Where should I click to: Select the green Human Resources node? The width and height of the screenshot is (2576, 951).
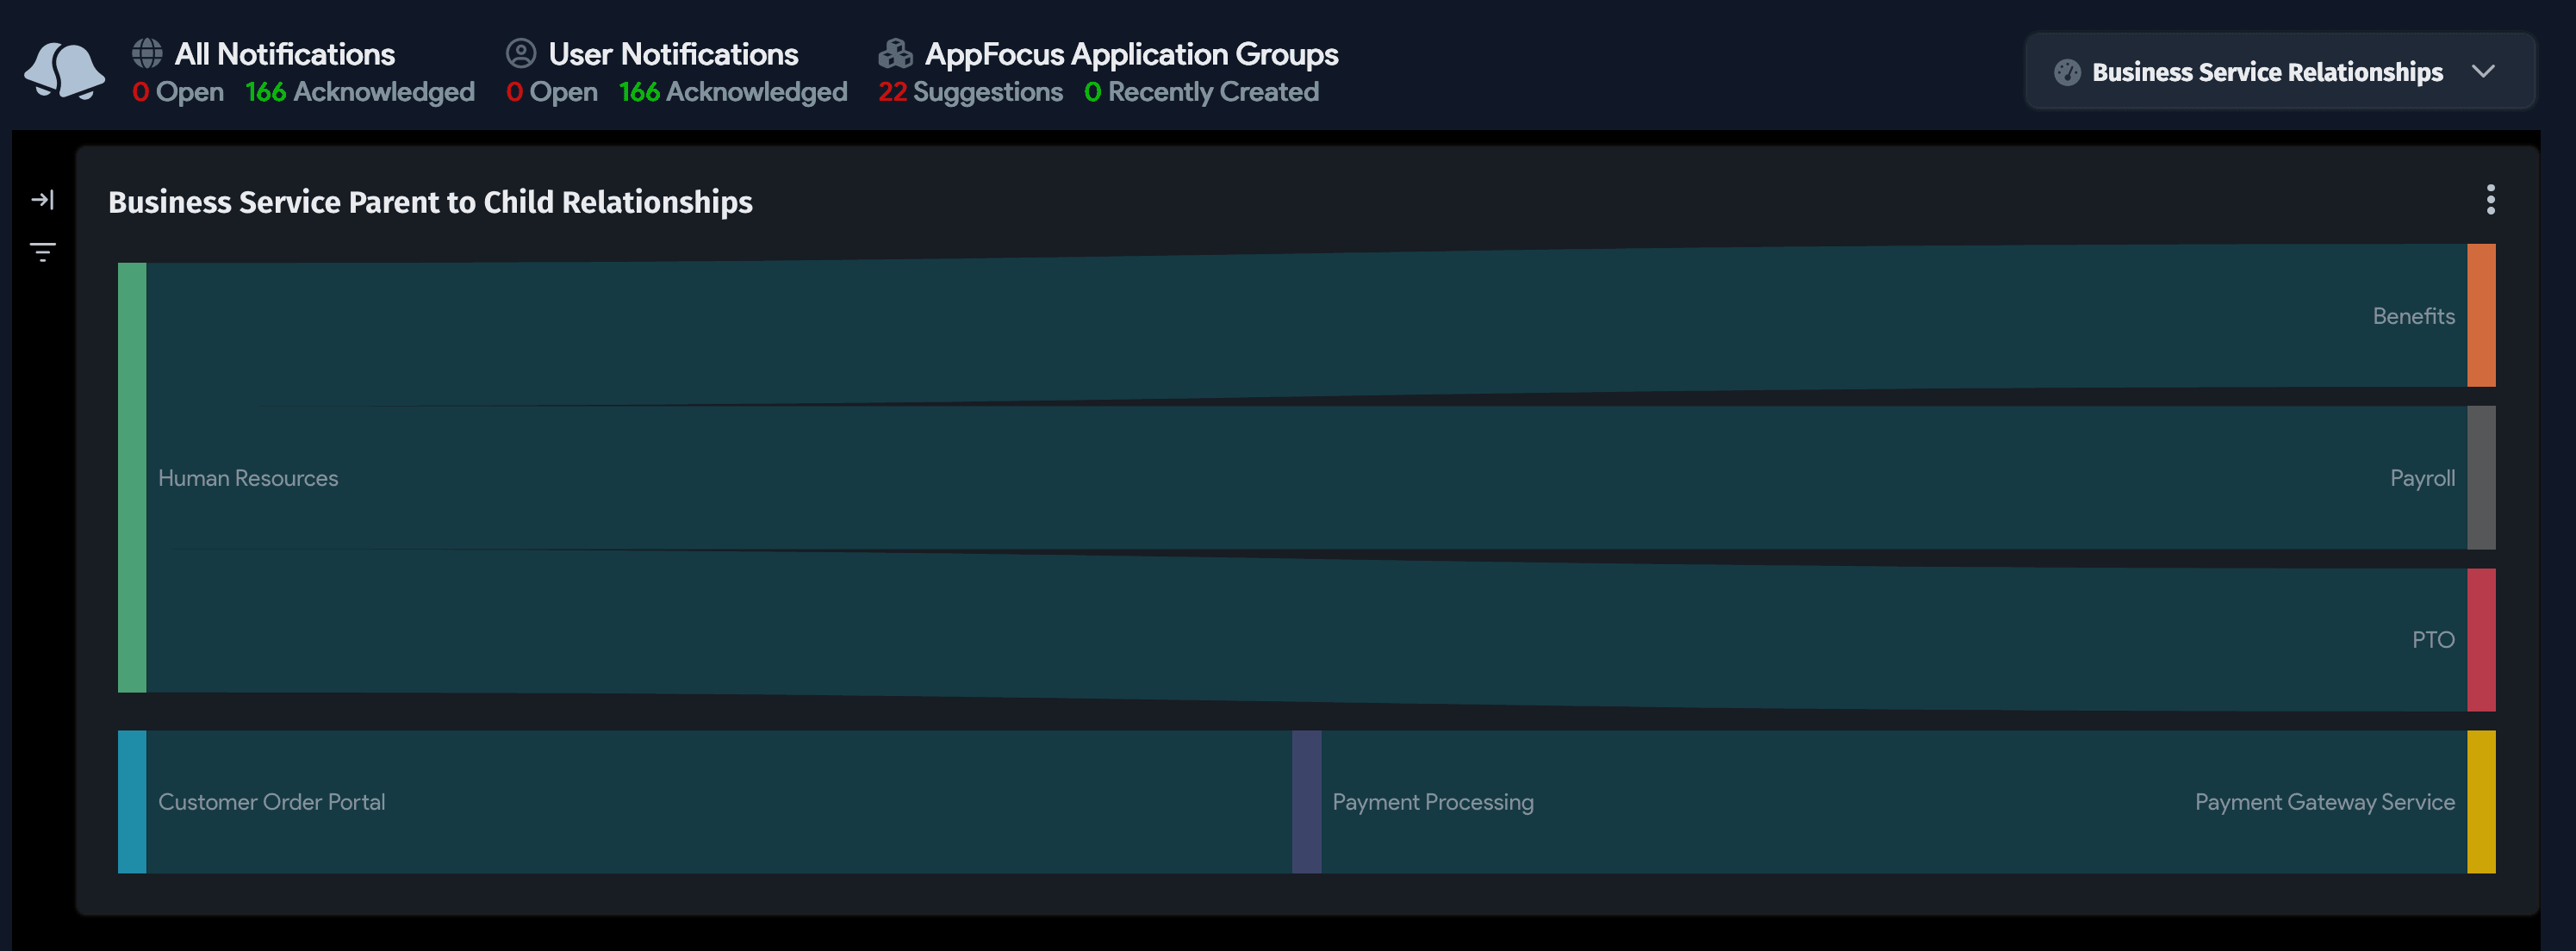[x=132, y=477]
